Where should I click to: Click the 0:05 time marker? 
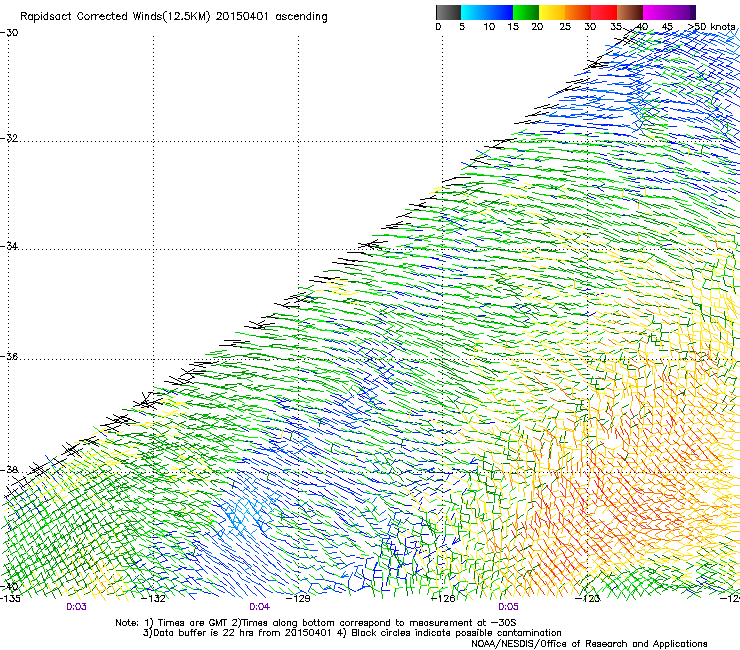508,607
